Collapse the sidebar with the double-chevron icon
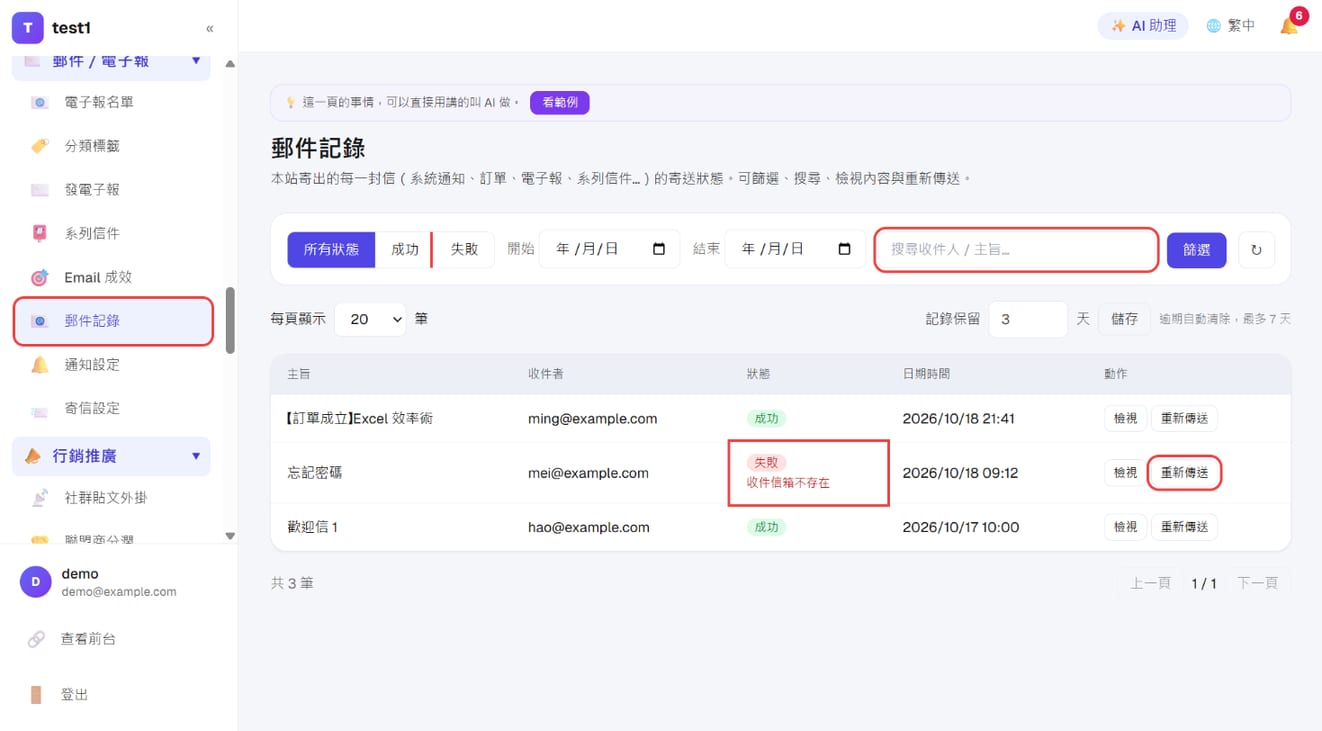Image resolution: width=1322 pixels, height=731 pixels. pyautogui.click(x=209, y=28)
